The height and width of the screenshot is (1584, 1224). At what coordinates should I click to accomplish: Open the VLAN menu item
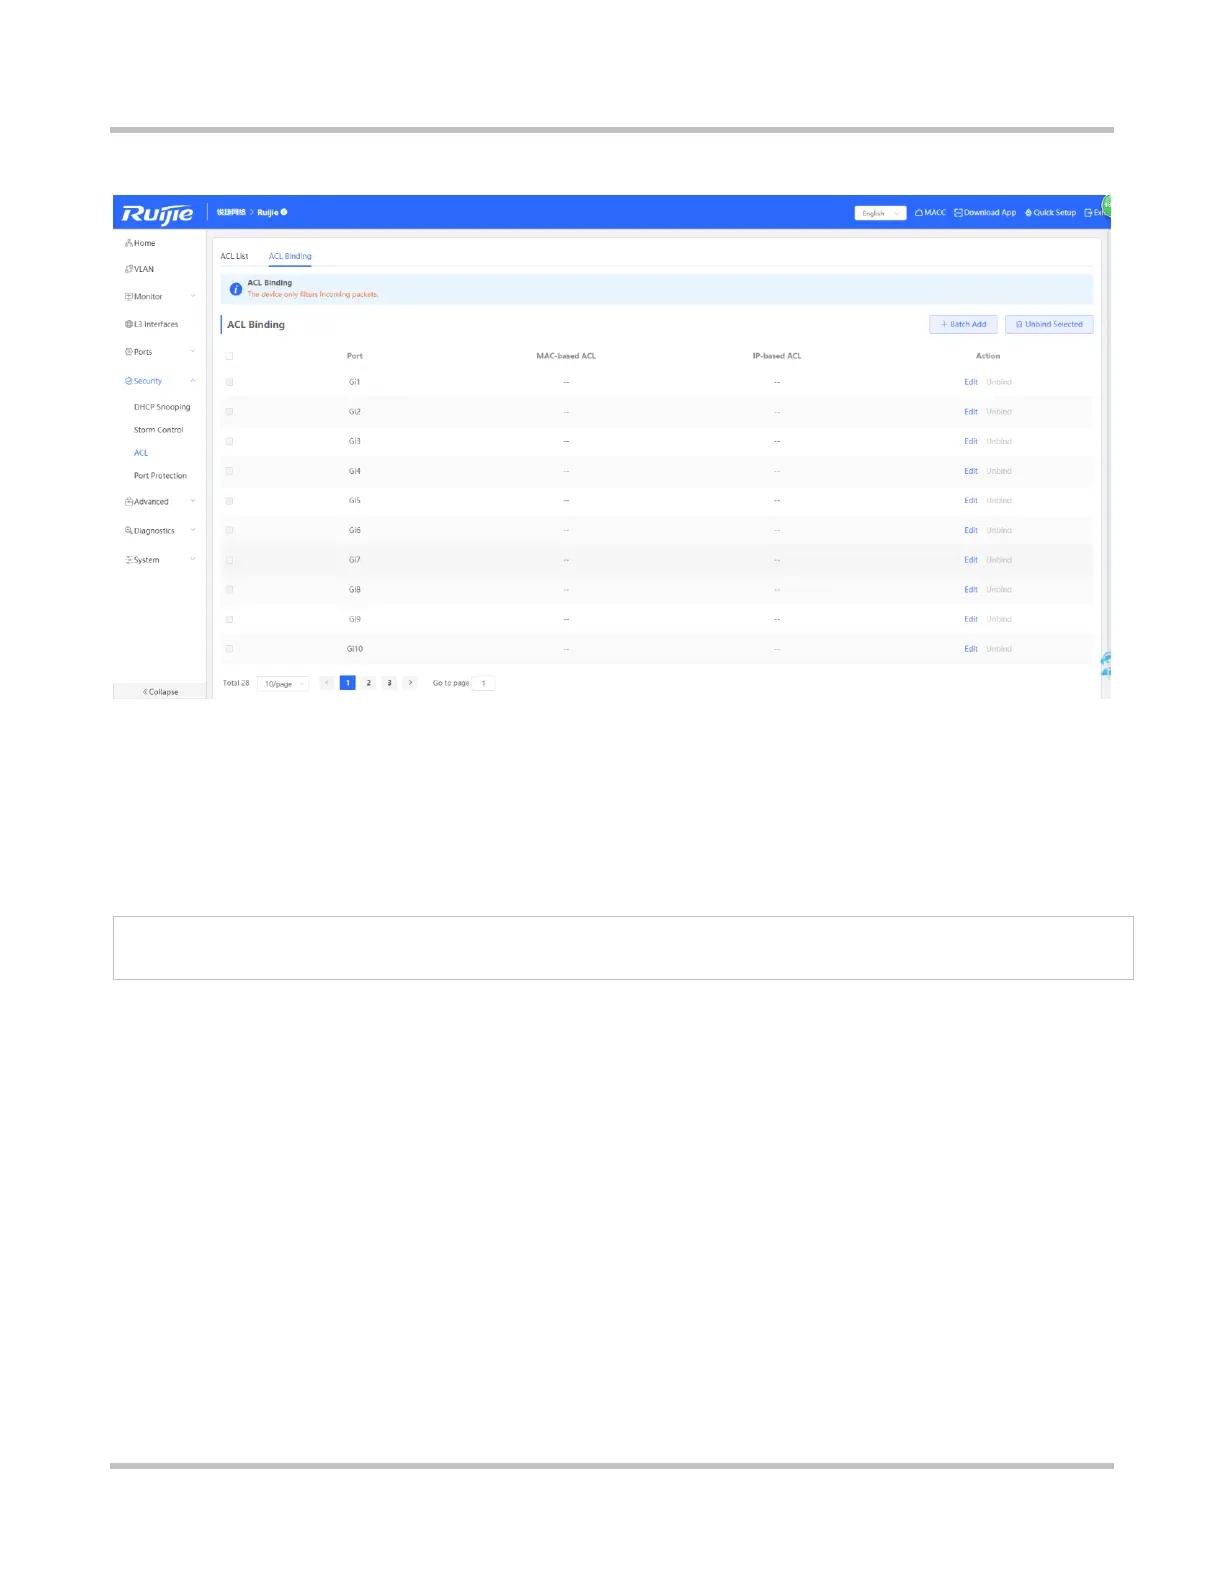[139, 269]
